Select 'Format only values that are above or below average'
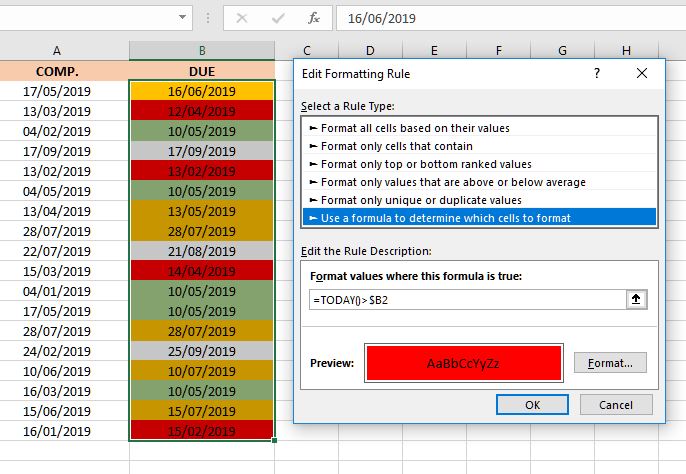This screenshot has width=686, height=474. [479, 182]
